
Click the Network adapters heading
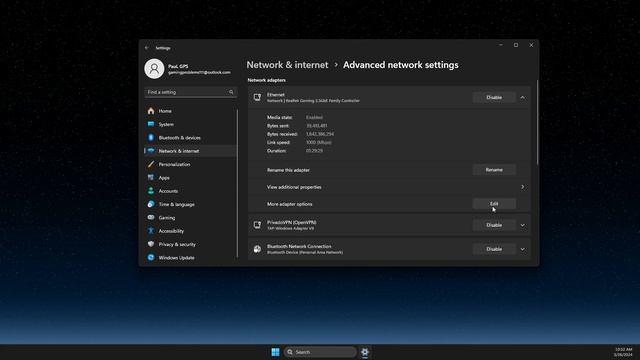pyautogui.click(x=267, y=80)
